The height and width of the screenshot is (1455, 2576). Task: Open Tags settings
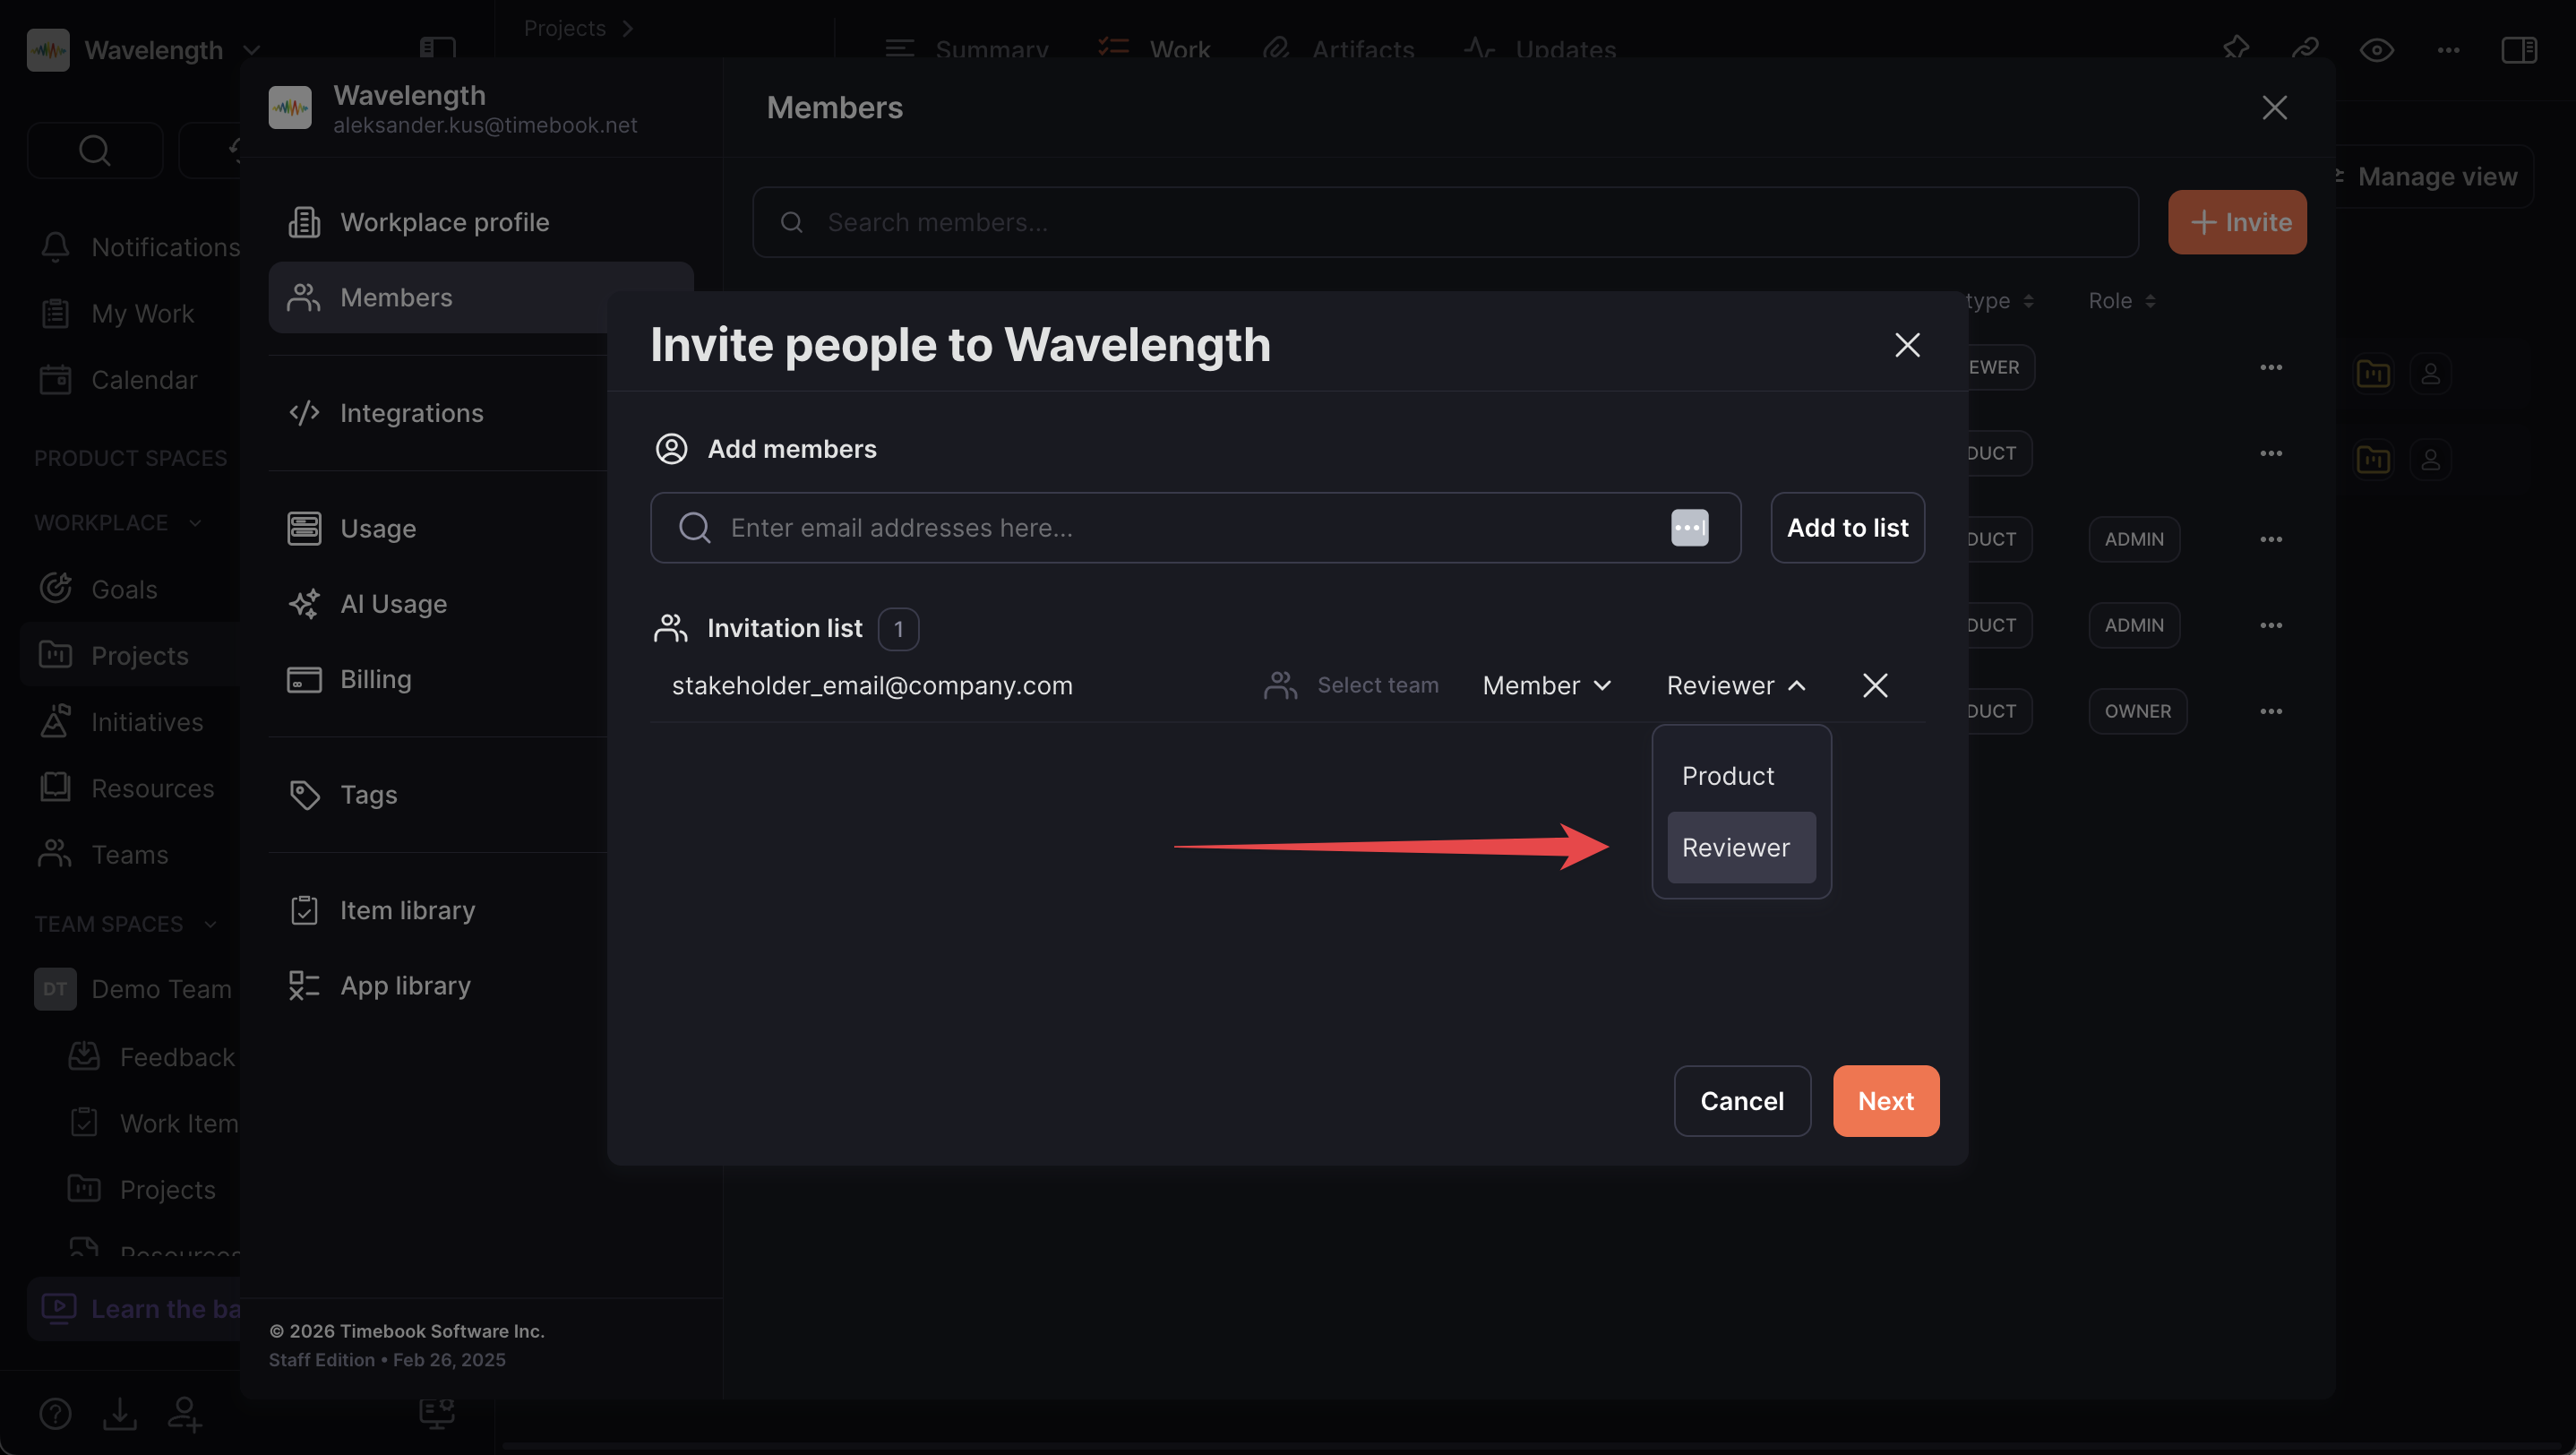point(368,794)
